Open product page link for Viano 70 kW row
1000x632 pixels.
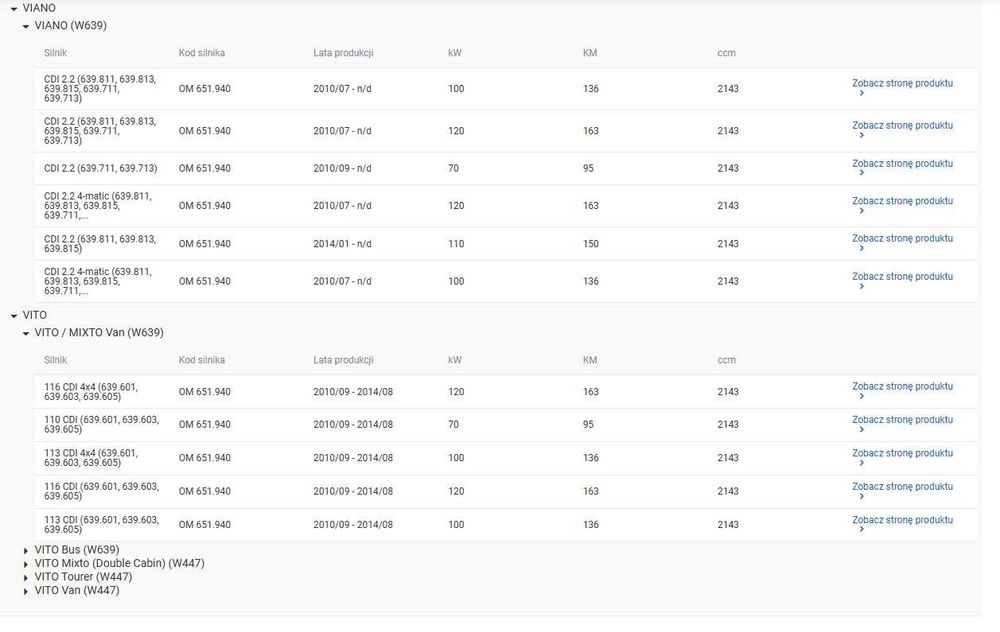click(x=902, y=164)
